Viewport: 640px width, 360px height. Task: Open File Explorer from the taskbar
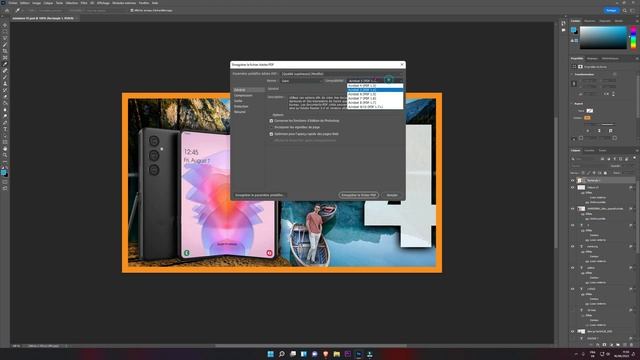pos(337,354)
